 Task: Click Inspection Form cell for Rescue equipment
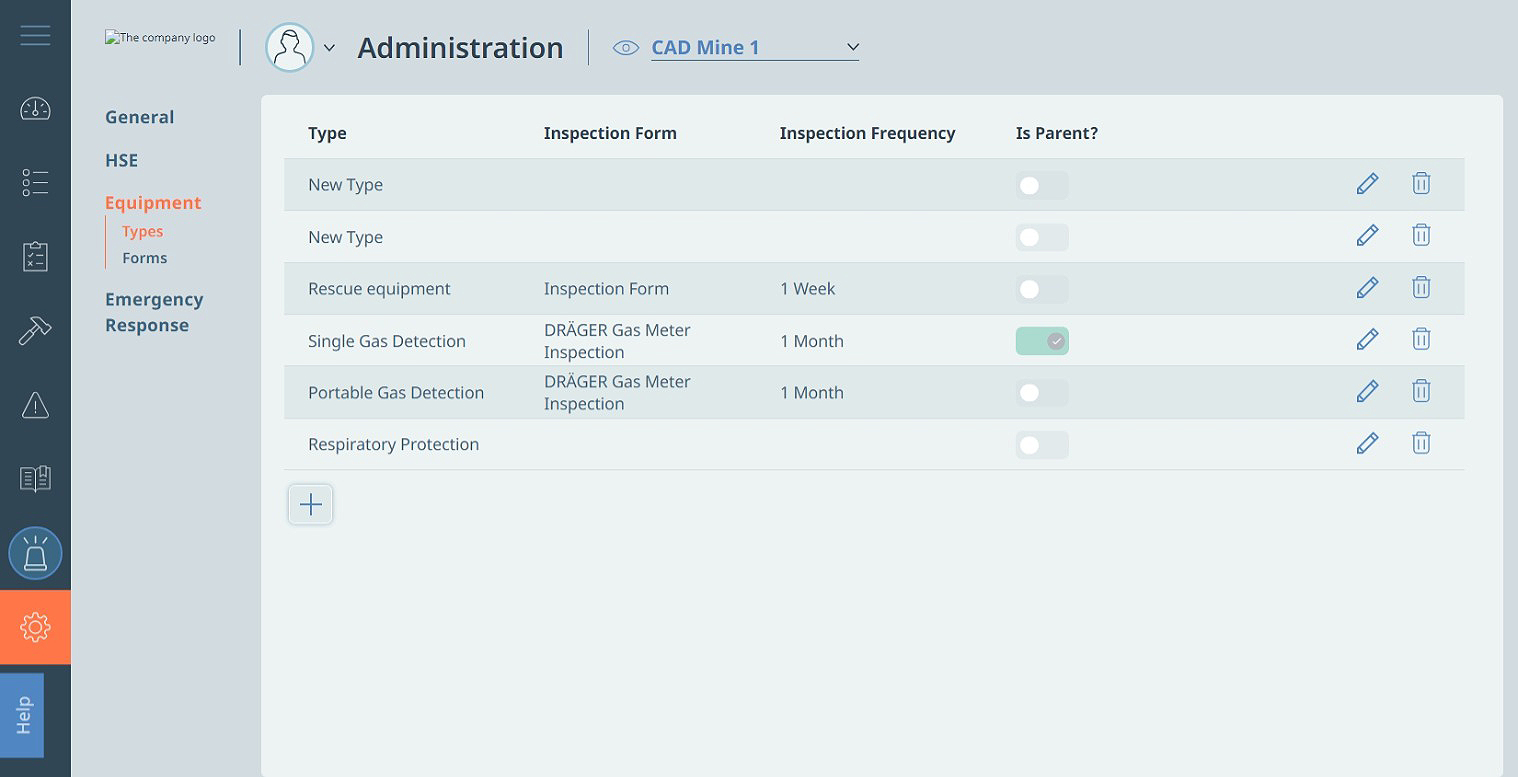[606, 289]
